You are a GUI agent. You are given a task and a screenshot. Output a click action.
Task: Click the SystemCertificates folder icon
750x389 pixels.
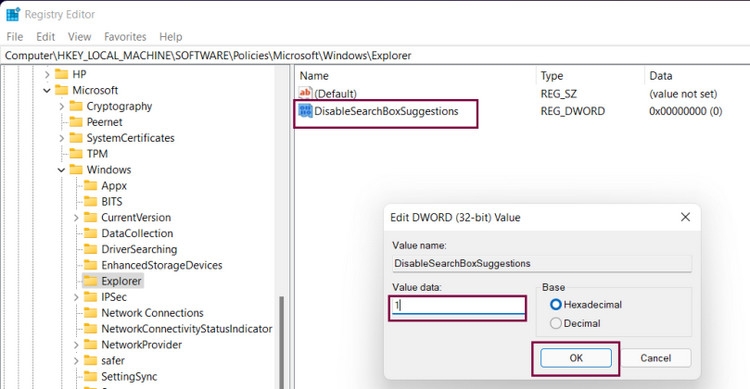[76, 138]
